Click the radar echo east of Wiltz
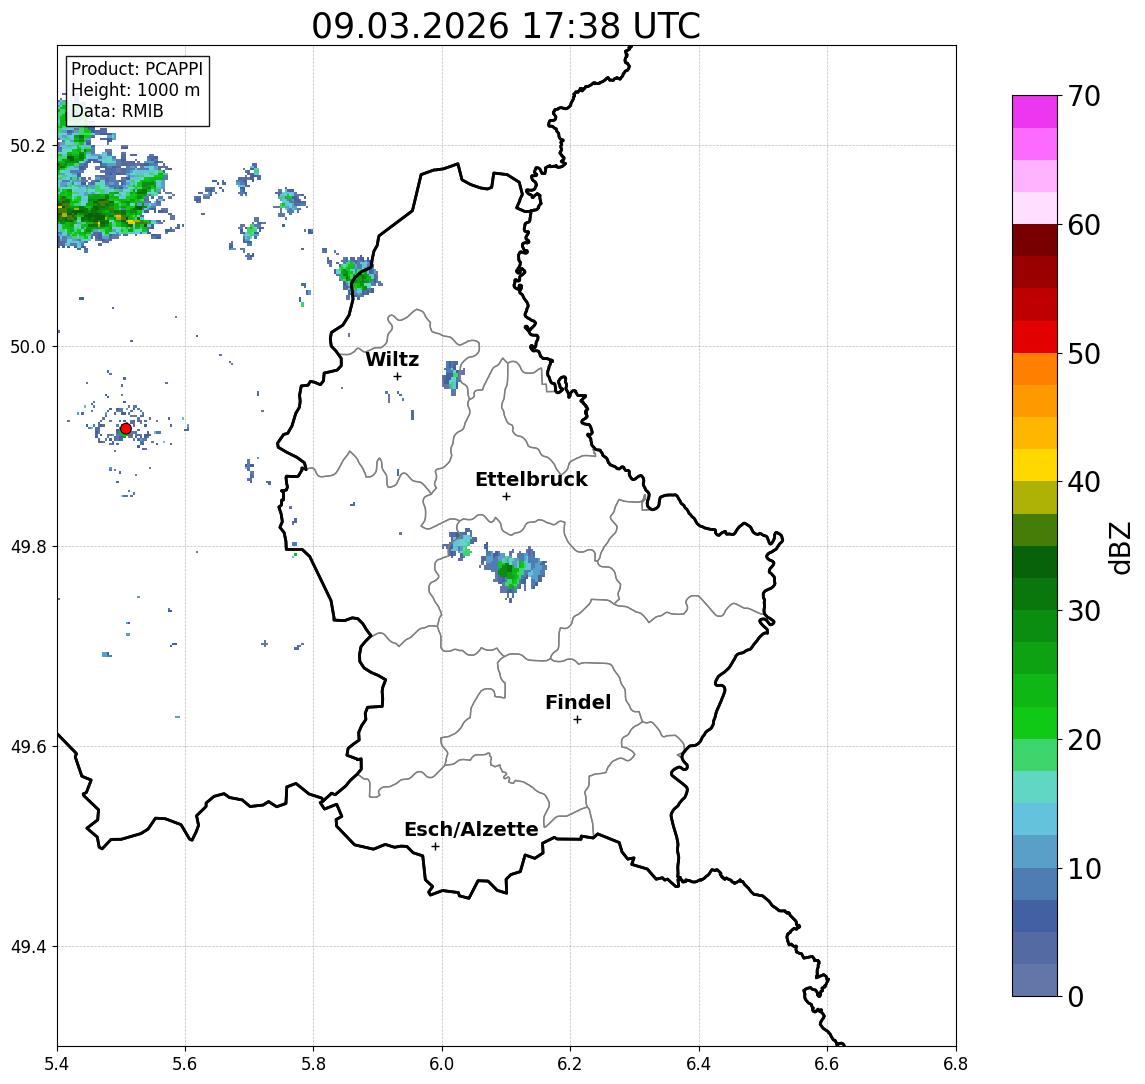The height and width of the screenshot is (1084, 1145). (453, 377)
